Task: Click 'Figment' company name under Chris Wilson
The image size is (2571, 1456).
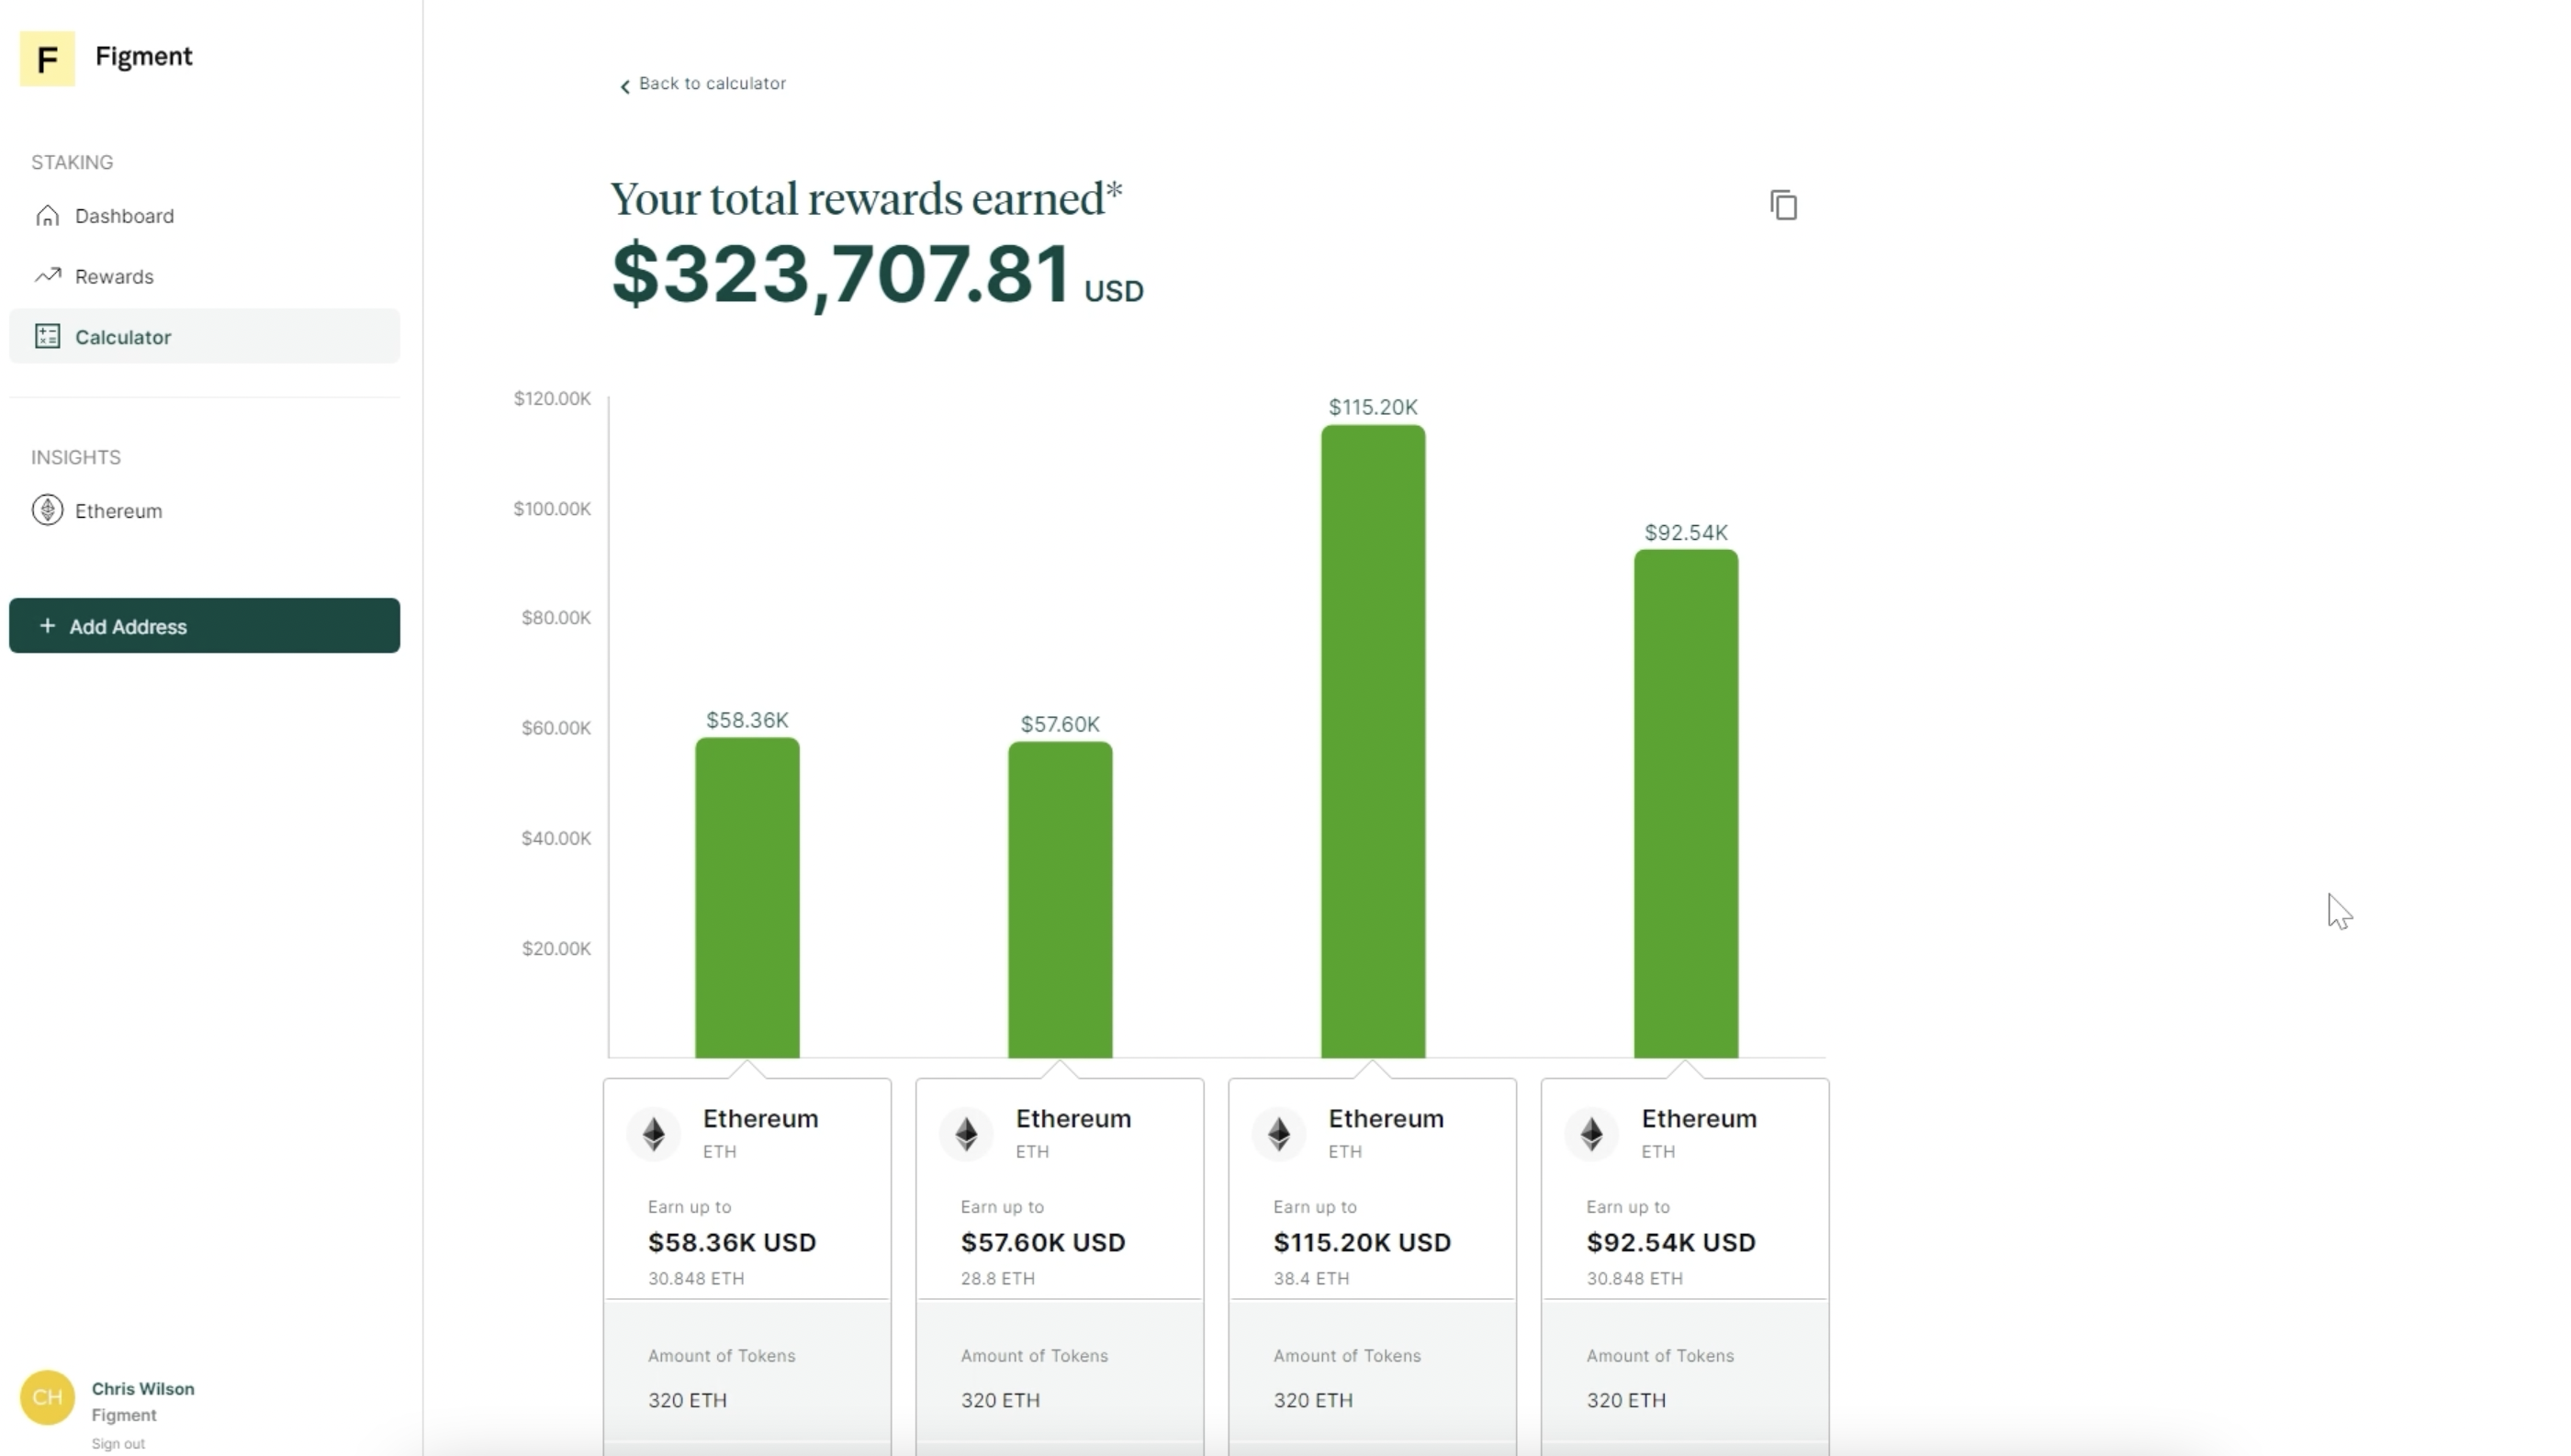Action: pyautogui.click(x=124, y=1415)
